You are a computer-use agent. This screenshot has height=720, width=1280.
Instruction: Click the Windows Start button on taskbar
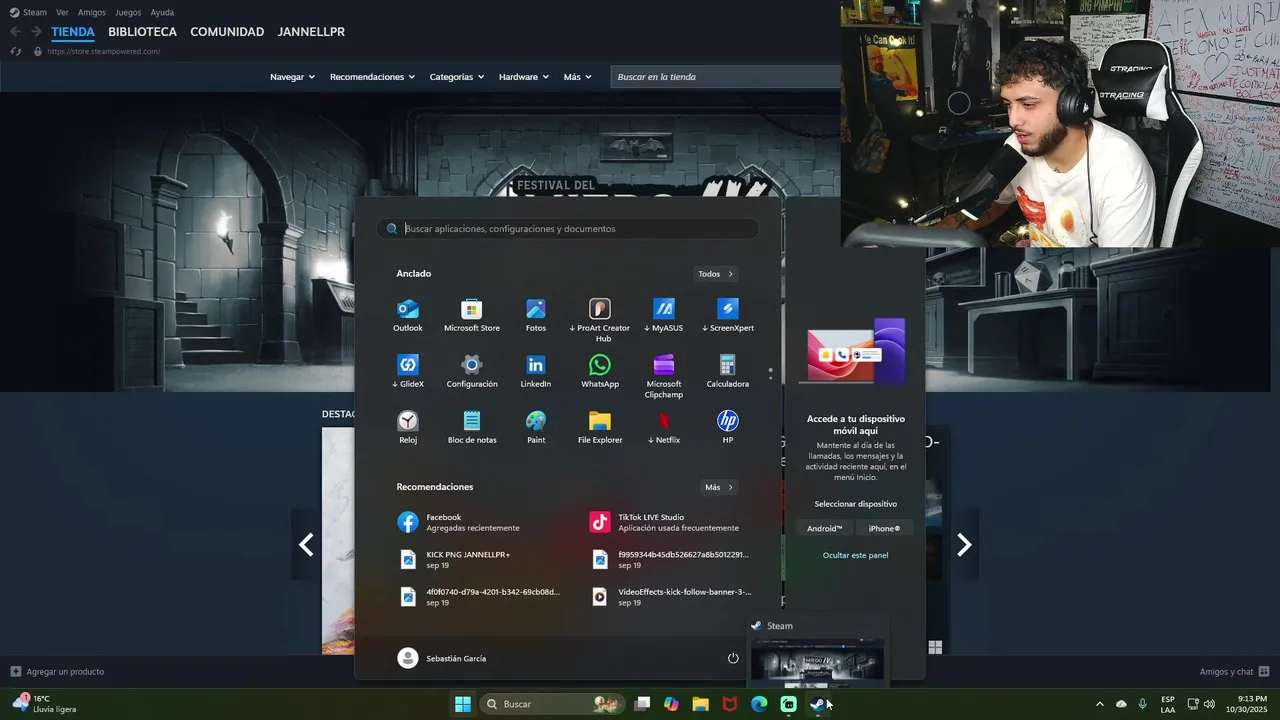[x=463, y=704]
